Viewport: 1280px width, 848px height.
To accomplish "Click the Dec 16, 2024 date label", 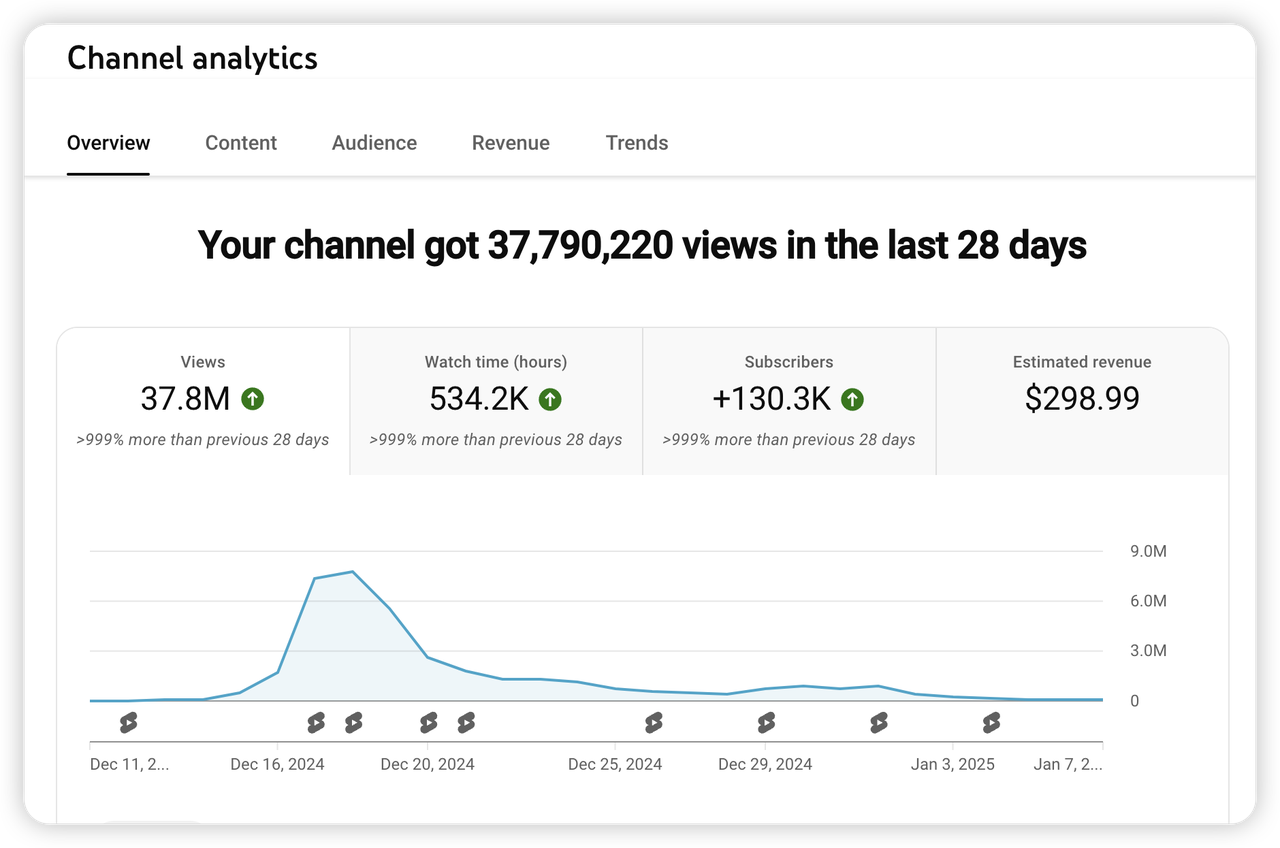I will click(277, 764).
